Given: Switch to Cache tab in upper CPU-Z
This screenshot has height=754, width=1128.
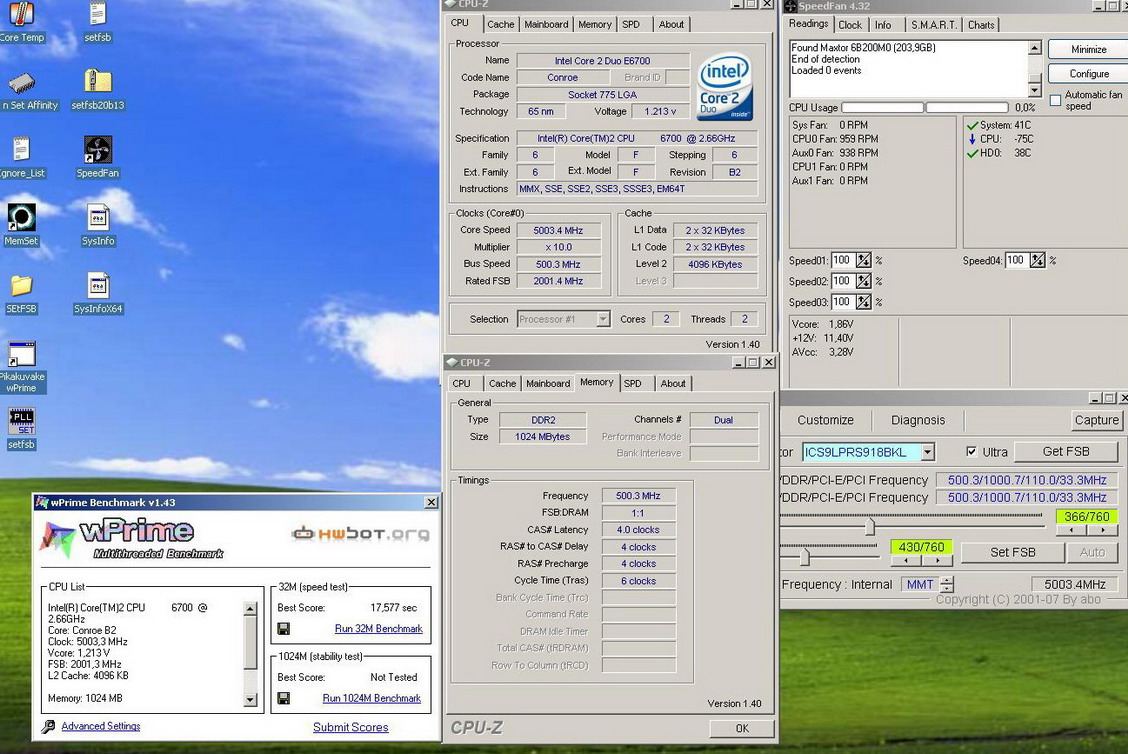Looking at the screenshot, I should pyautogui.click(x=501, y=24).
